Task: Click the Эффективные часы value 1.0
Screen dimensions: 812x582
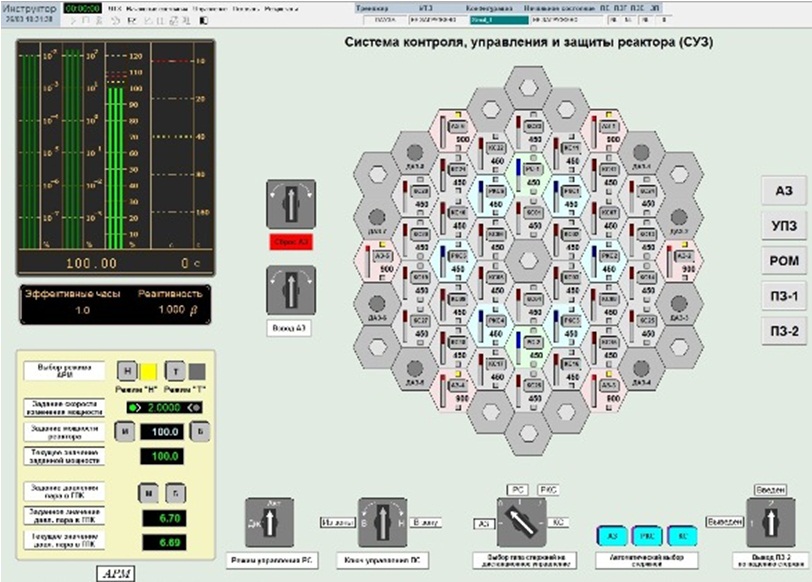Action: tap(82, 310)
